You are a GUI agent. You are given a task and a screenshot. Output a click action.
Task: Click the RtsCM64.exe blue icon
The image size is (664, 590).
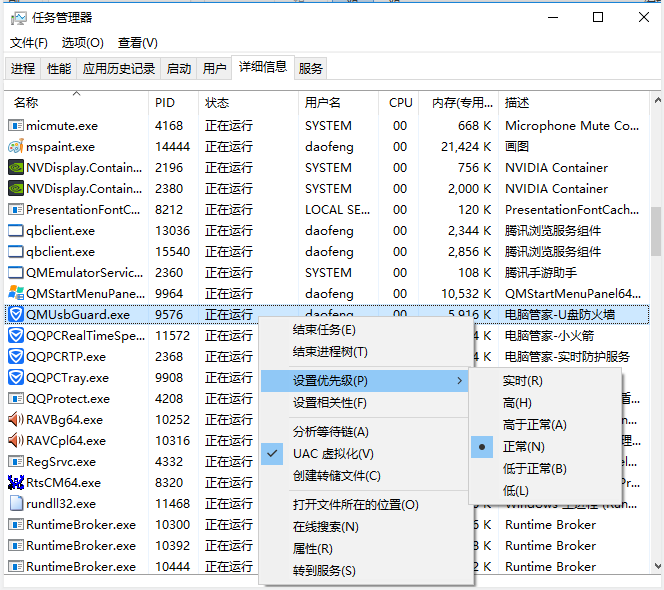16,482
